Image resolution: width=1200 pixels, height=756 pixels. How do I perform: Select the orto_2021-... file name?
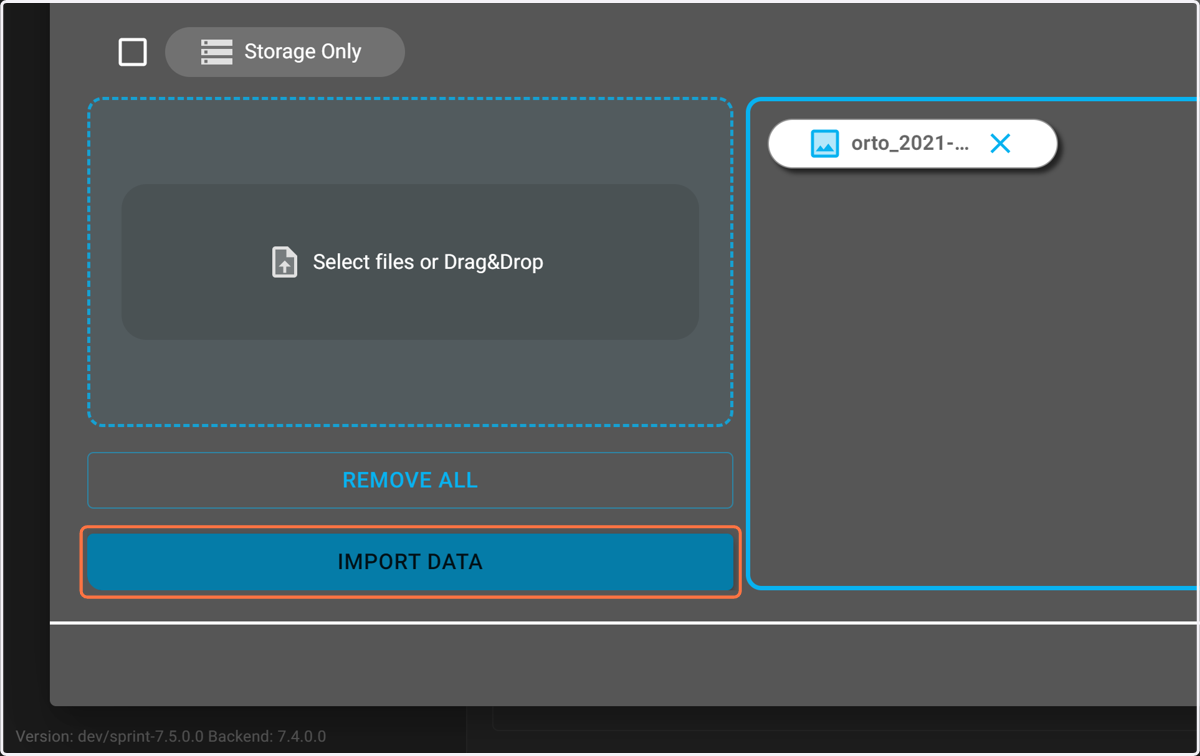[x=910, y=143]
